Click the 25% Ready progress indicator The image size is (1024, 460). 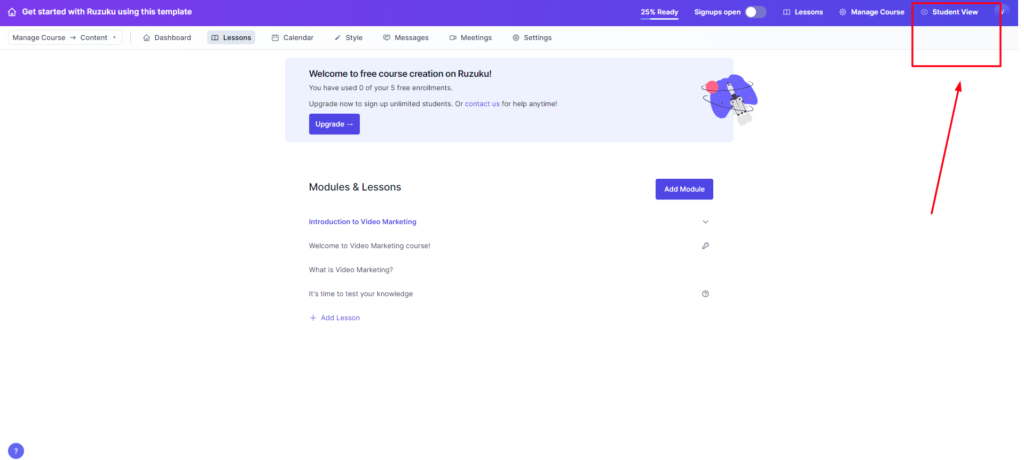(659, 12)
